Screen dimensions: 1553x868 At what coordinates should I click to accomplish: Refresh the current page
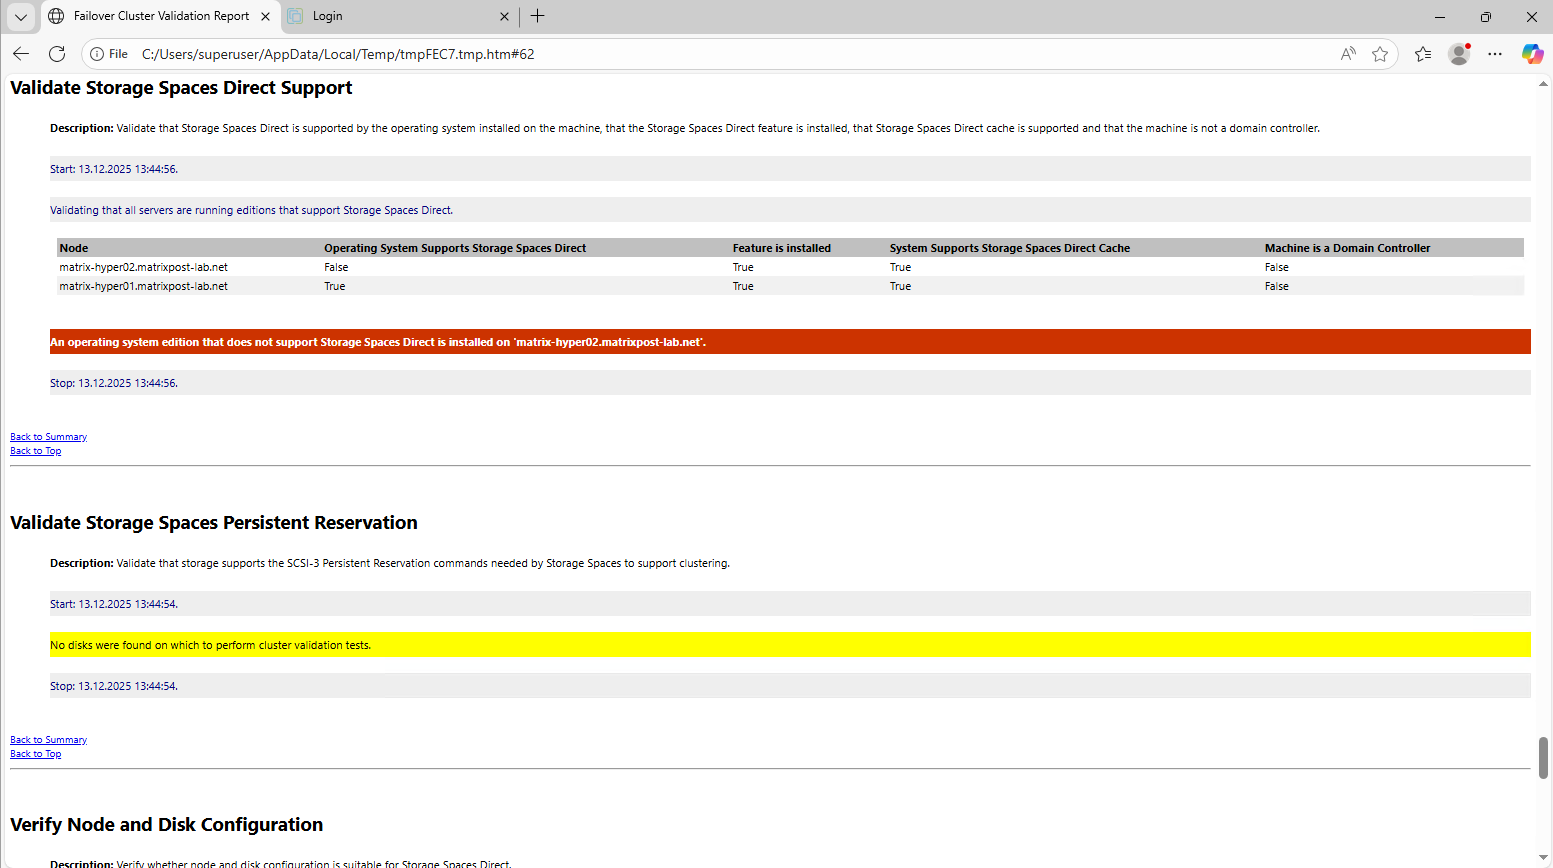(57, 54)
